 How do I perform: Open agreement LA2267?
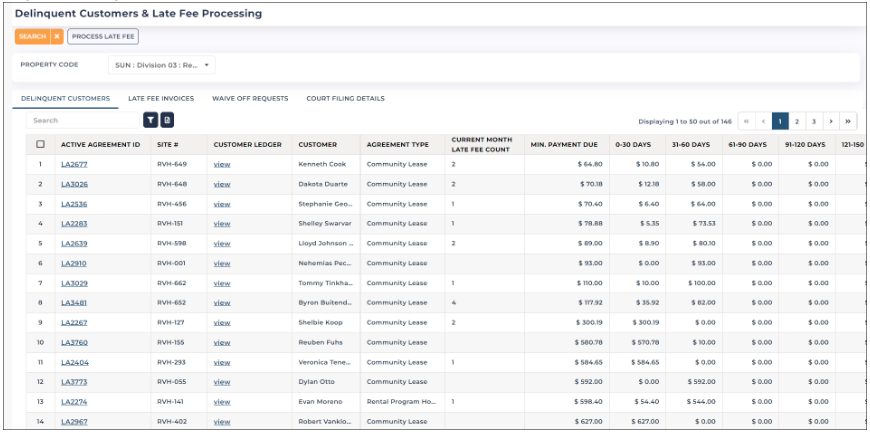pos(74,323)
